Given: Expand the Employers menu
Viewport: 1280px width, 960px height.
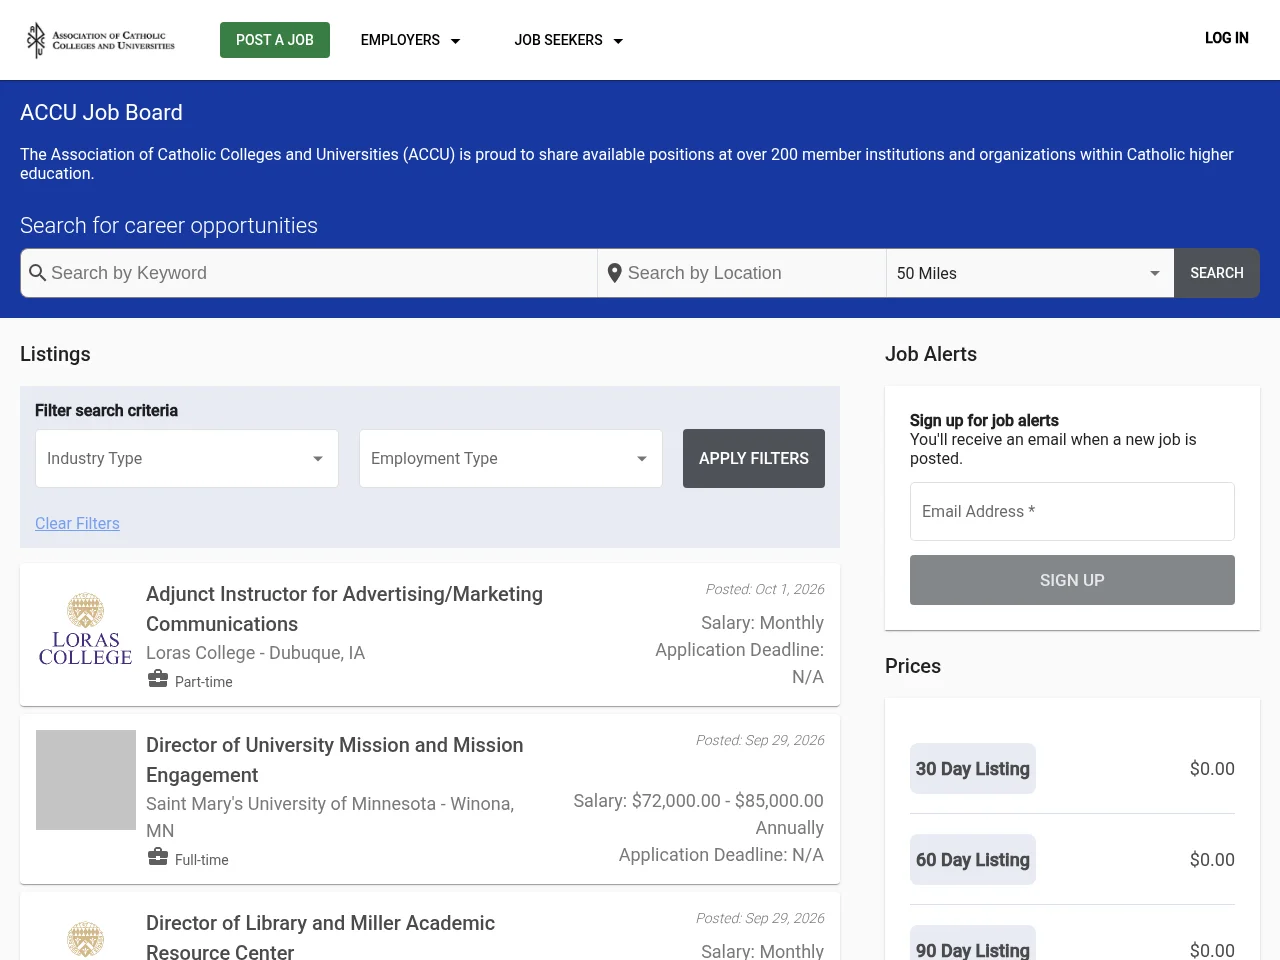Looking at the screenshot, I should point(410,40).
